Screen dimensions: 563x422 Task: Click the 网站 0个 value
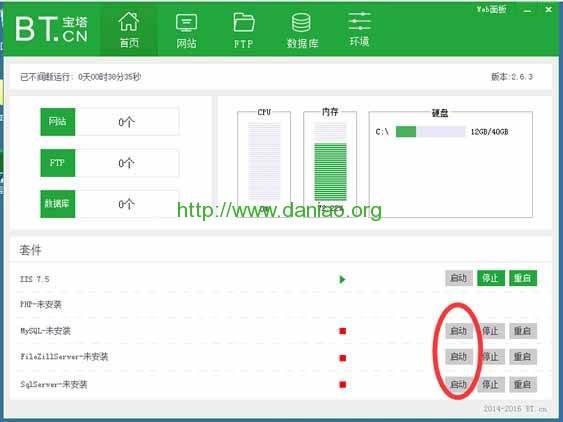point(126,122)
